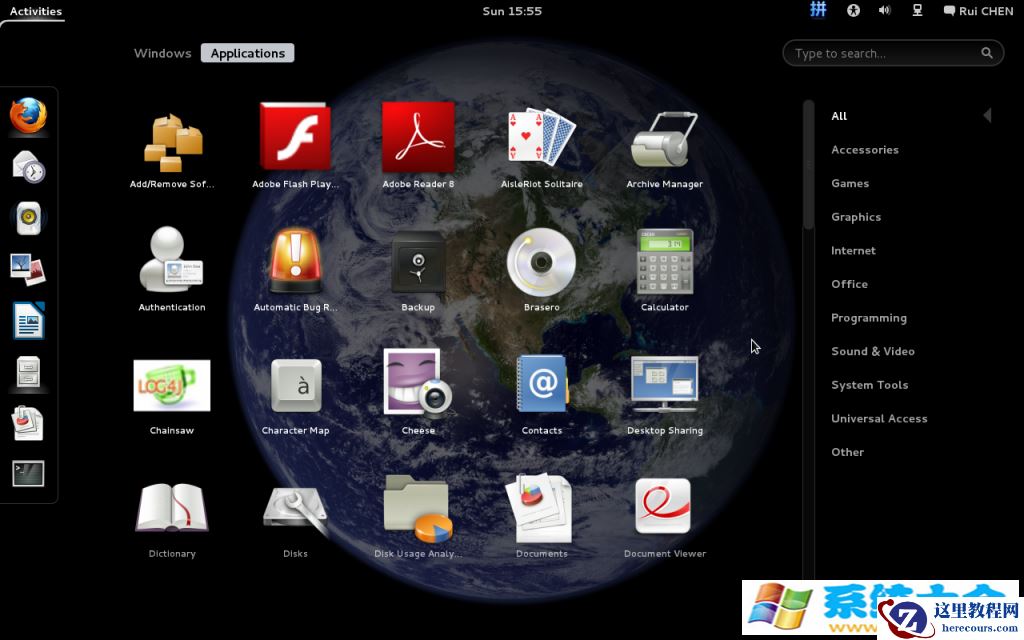Select the Applications tab

247,53
